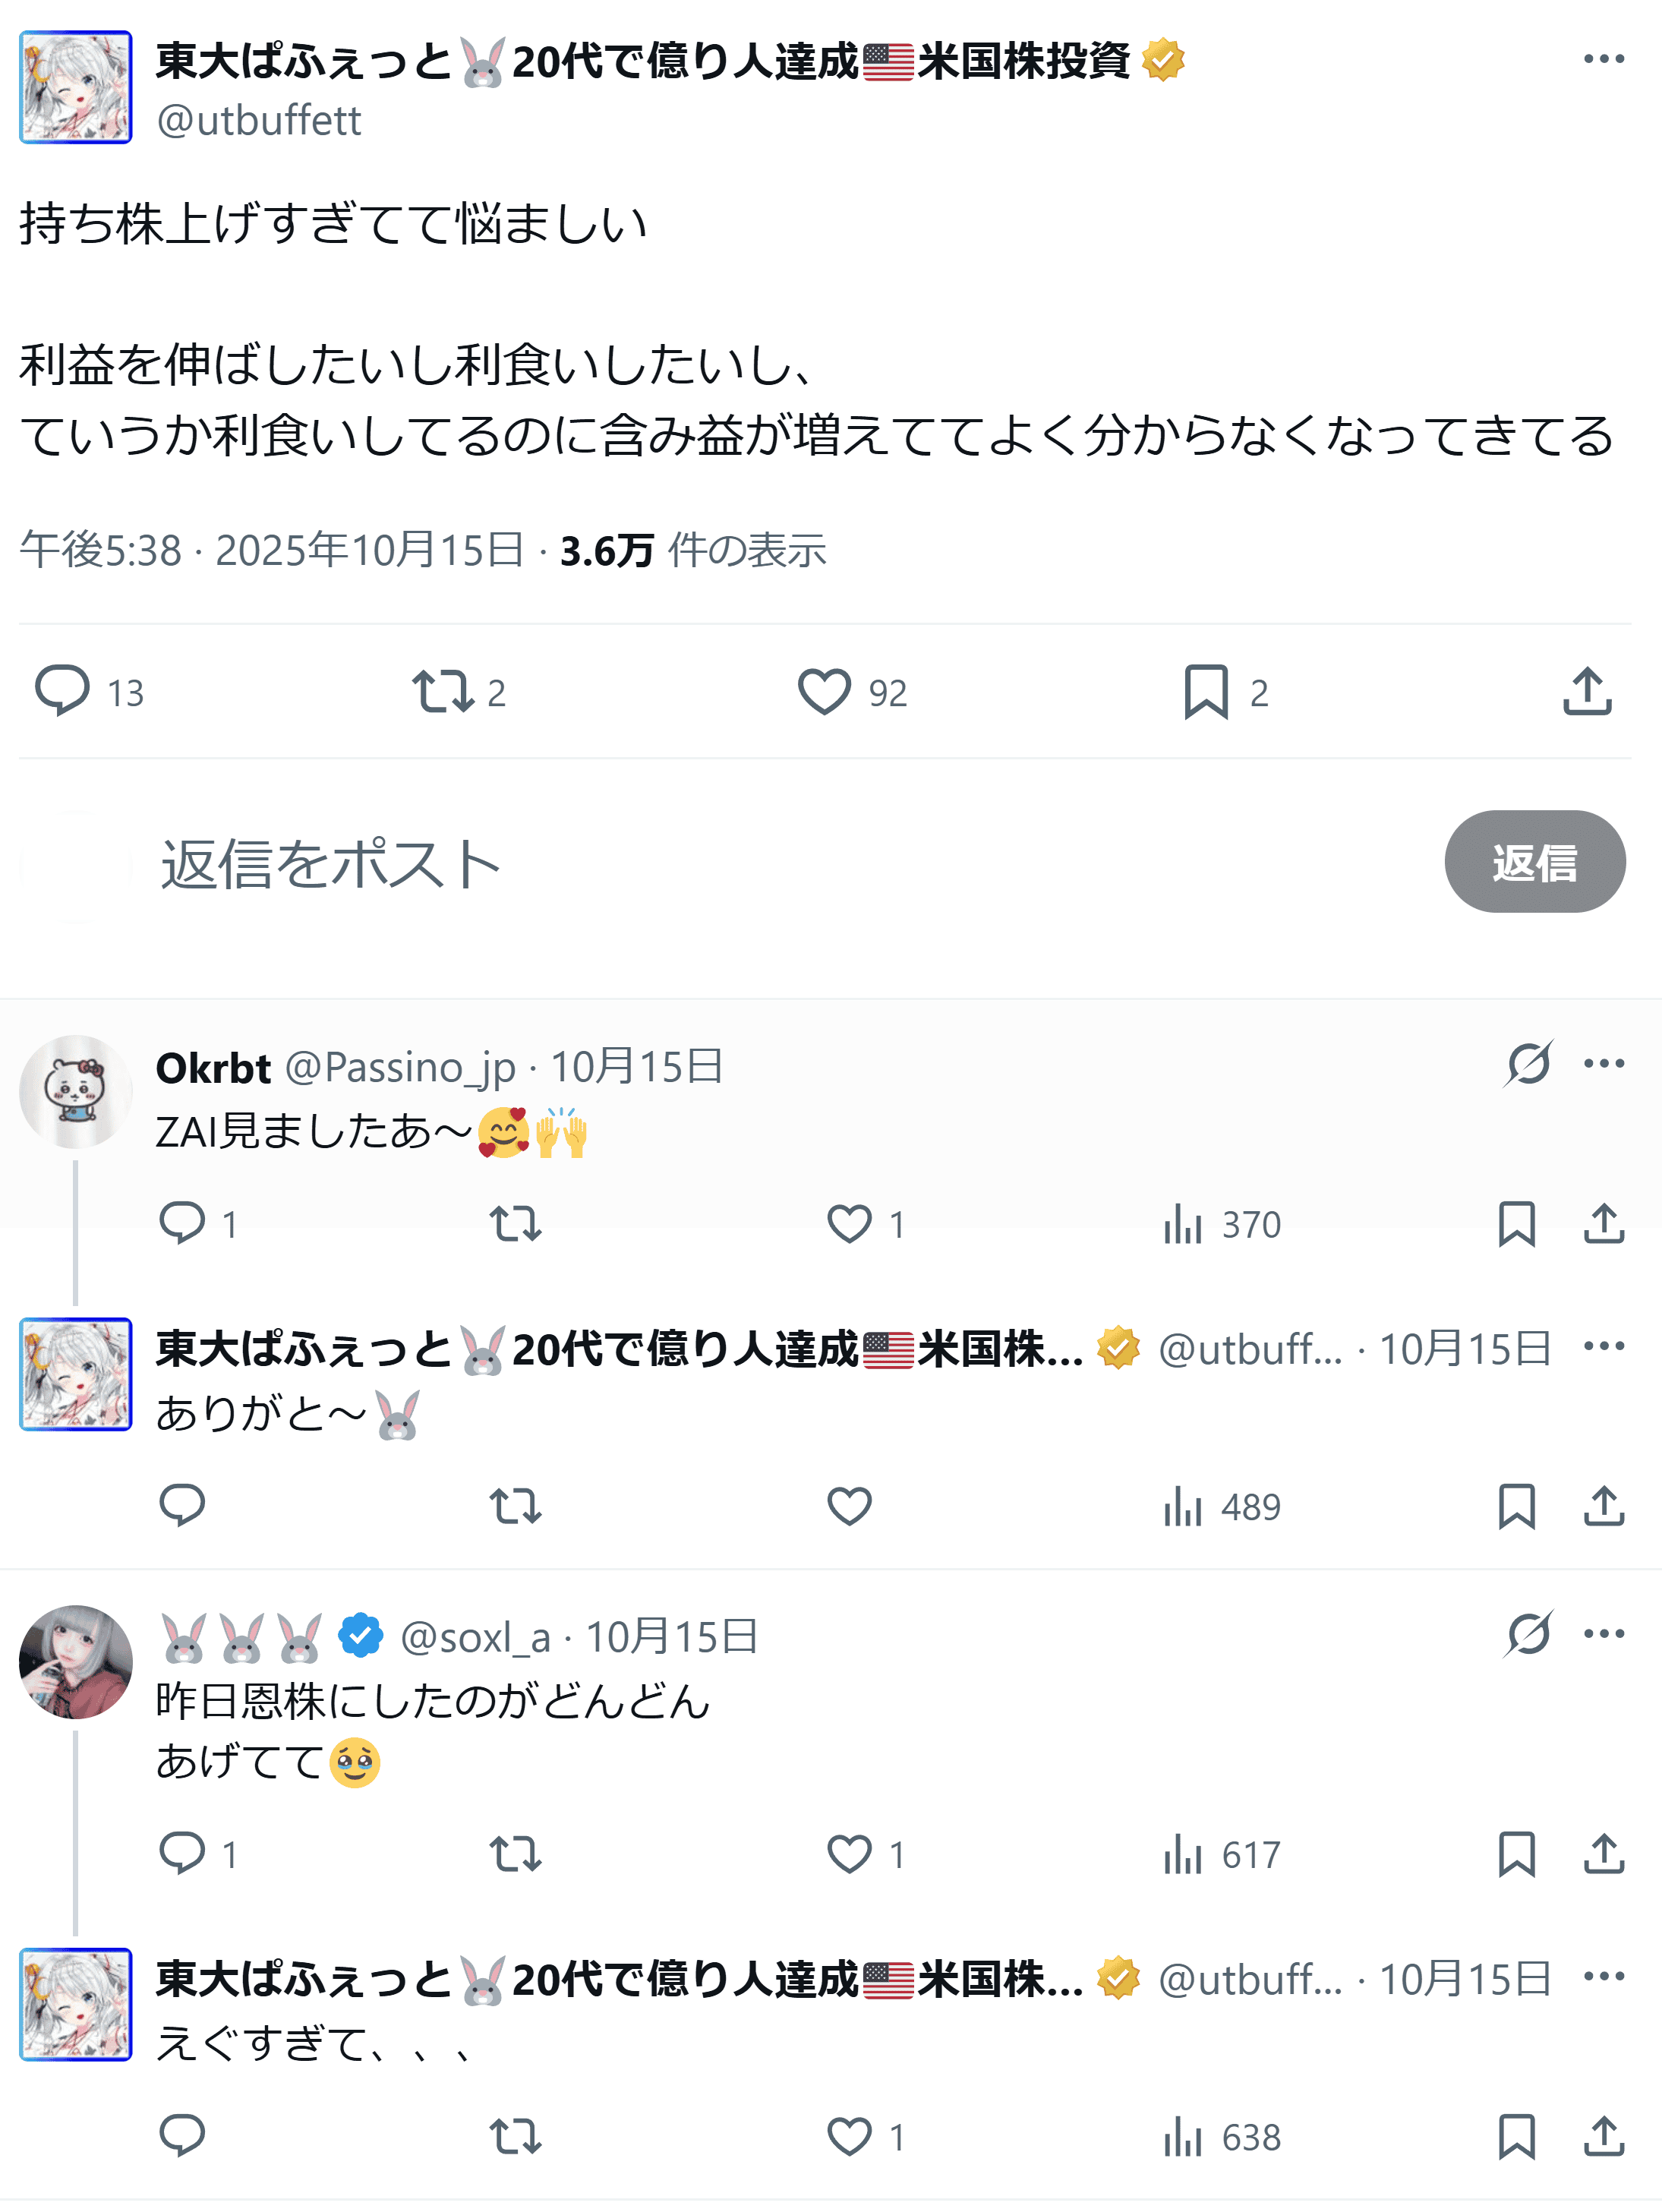Type in the 返信をポスト reply field
The height and width of the screenshot is (2212, 1662).
pyautogui.click(x=700, y=864)
